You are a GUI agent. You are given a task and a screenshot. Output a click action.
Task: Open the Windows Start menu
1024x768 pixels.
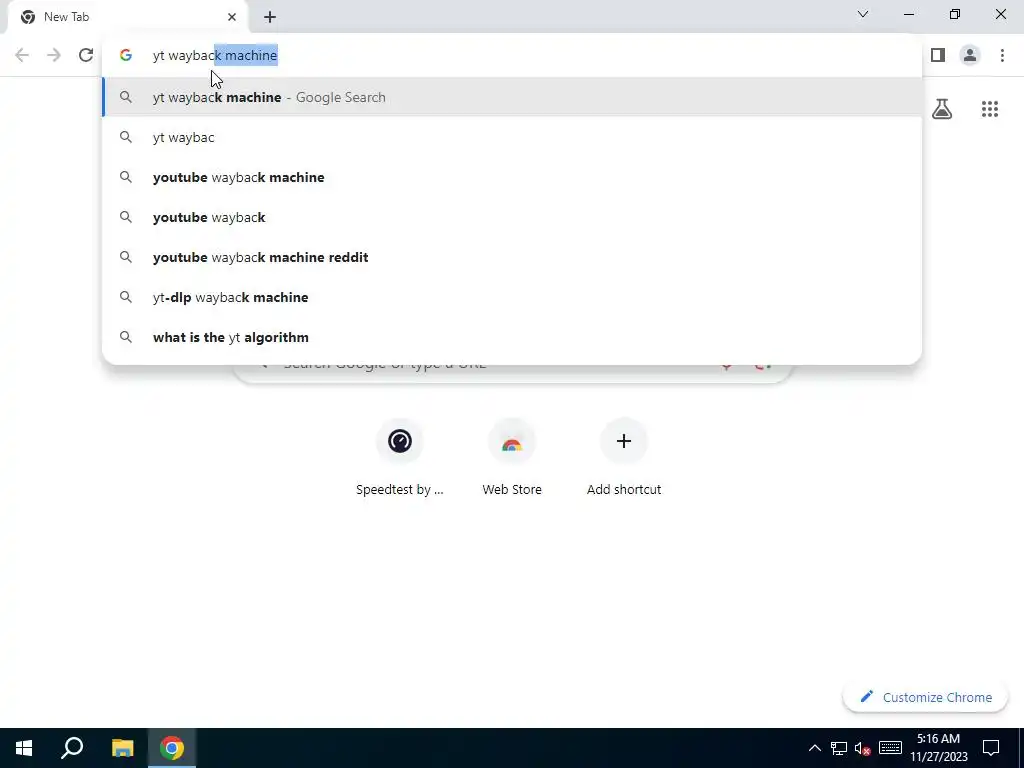pyautogui.click(x=24, y=748)
